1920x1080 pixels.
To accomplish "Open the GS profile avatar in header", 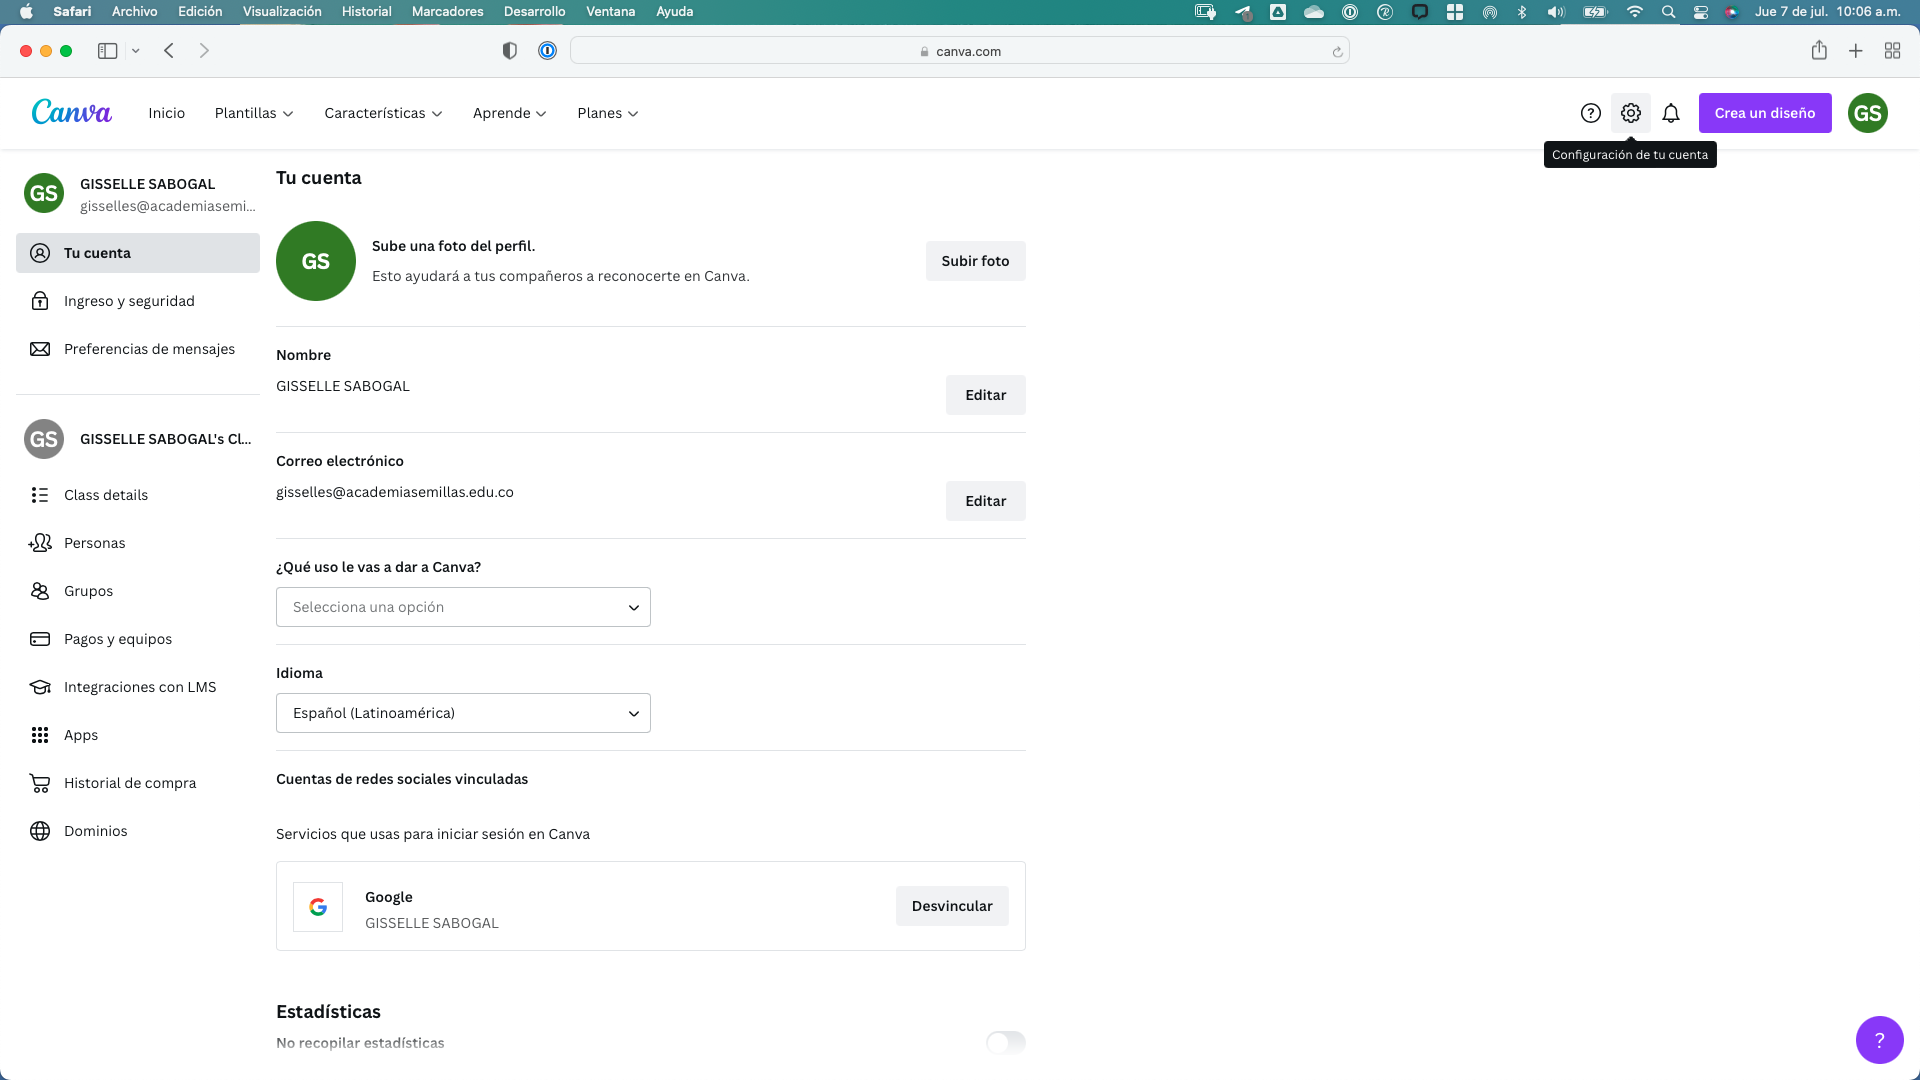I will (1867, 113).
